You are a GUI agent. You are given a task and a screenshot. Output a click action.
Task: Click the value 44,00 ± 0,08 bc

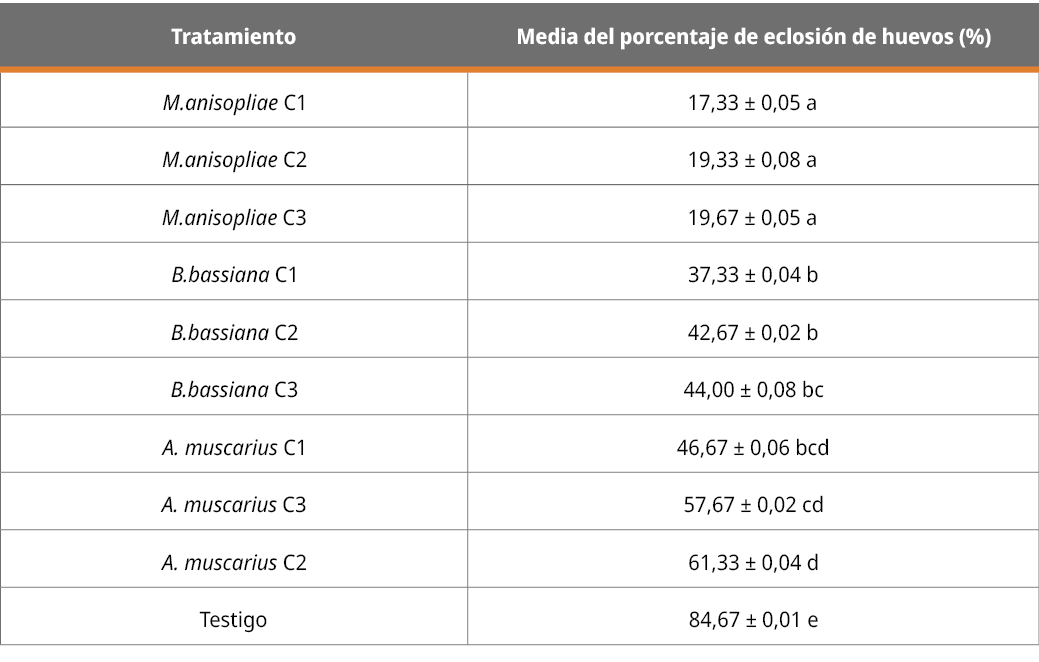pyautogui.click(x=753, y=390)
